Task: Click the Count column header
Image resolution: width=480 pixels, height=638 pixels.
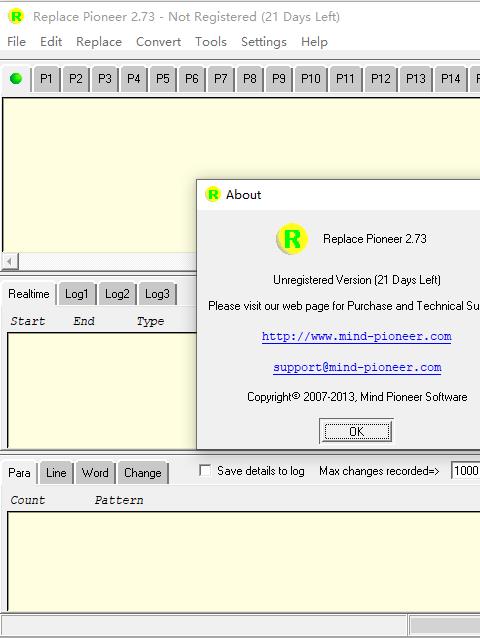Action: coord(28,500)
